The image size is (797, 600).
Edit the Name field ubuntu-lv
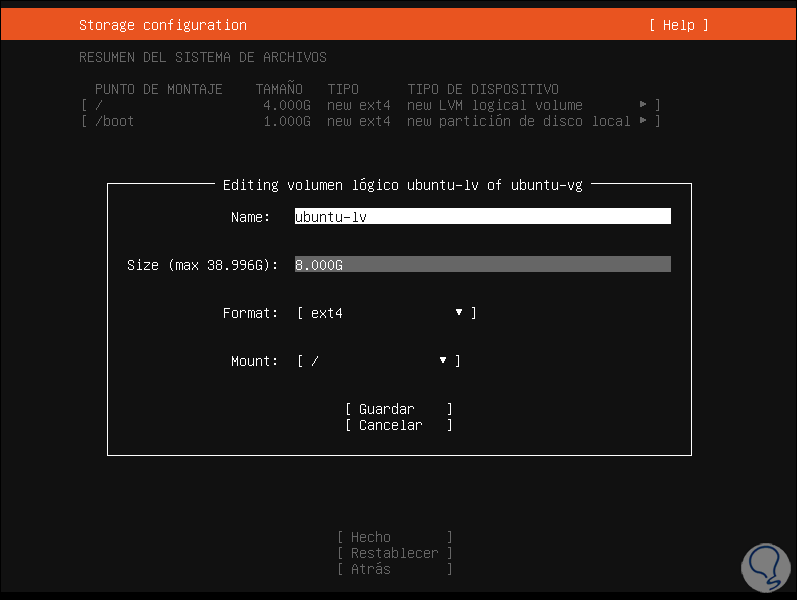tap(482, 216)
